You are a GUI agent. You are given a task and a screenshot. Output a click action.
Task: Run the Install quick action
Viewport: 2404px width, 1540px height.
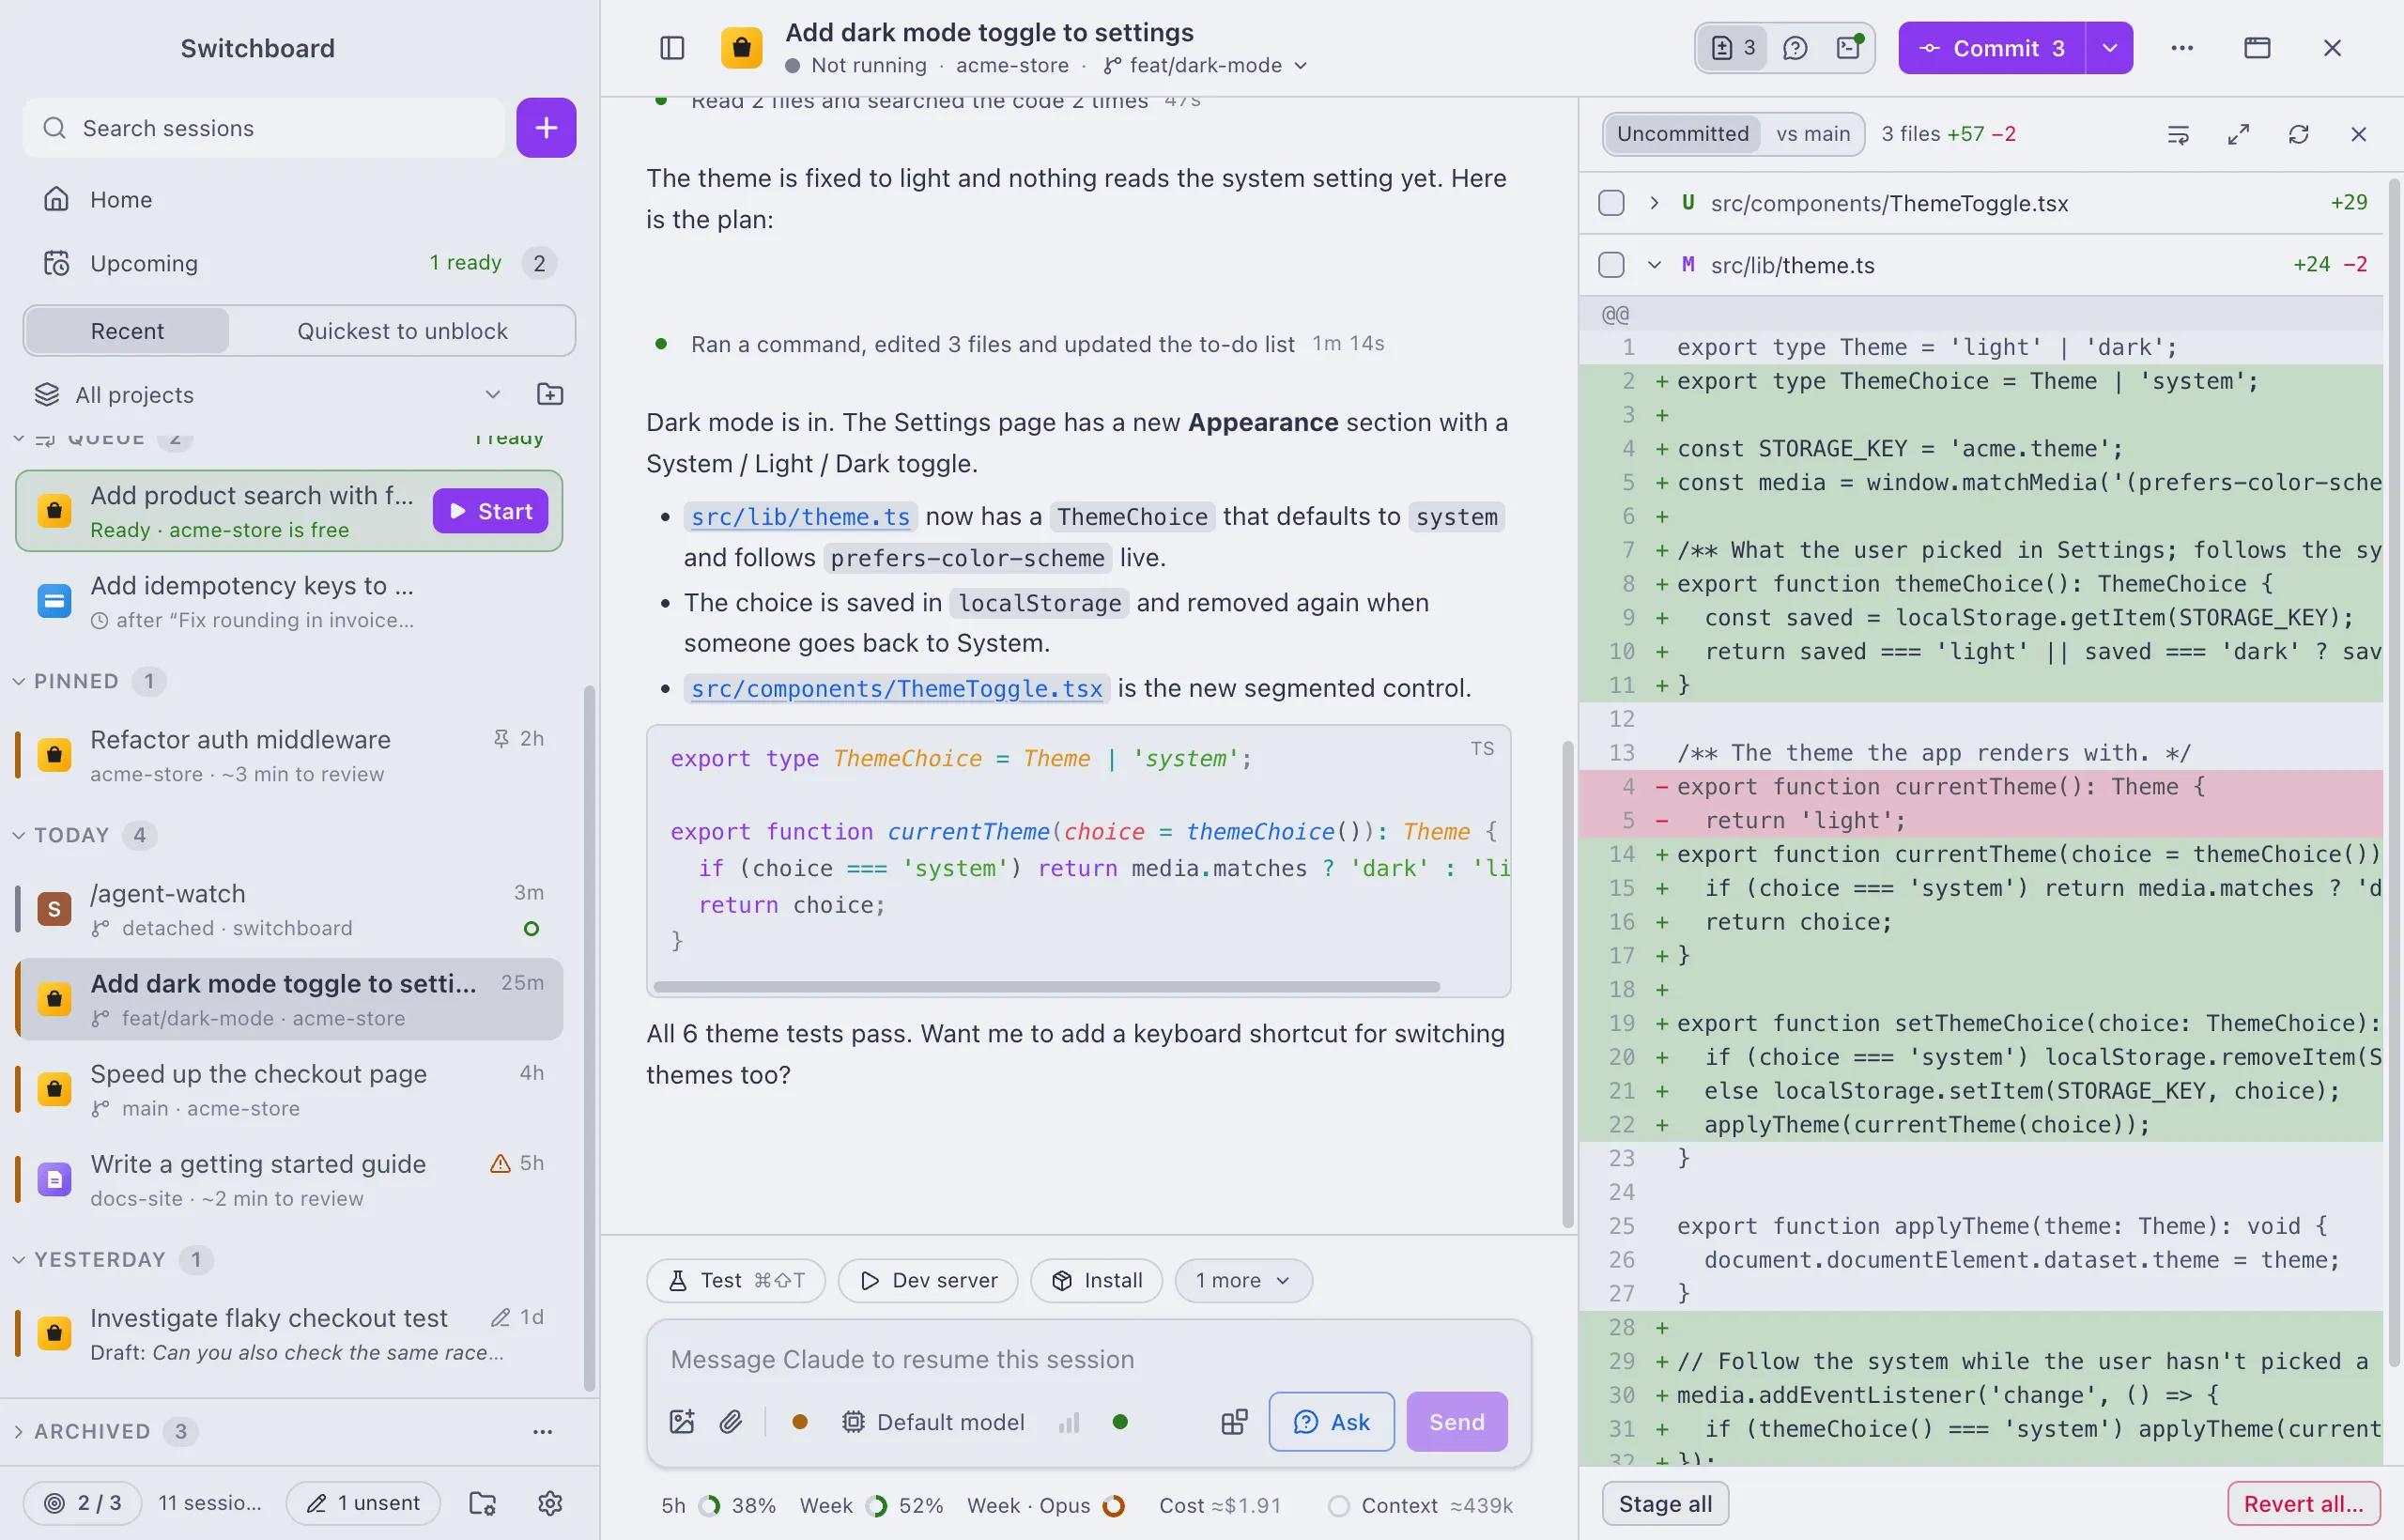point(1096,1281)
